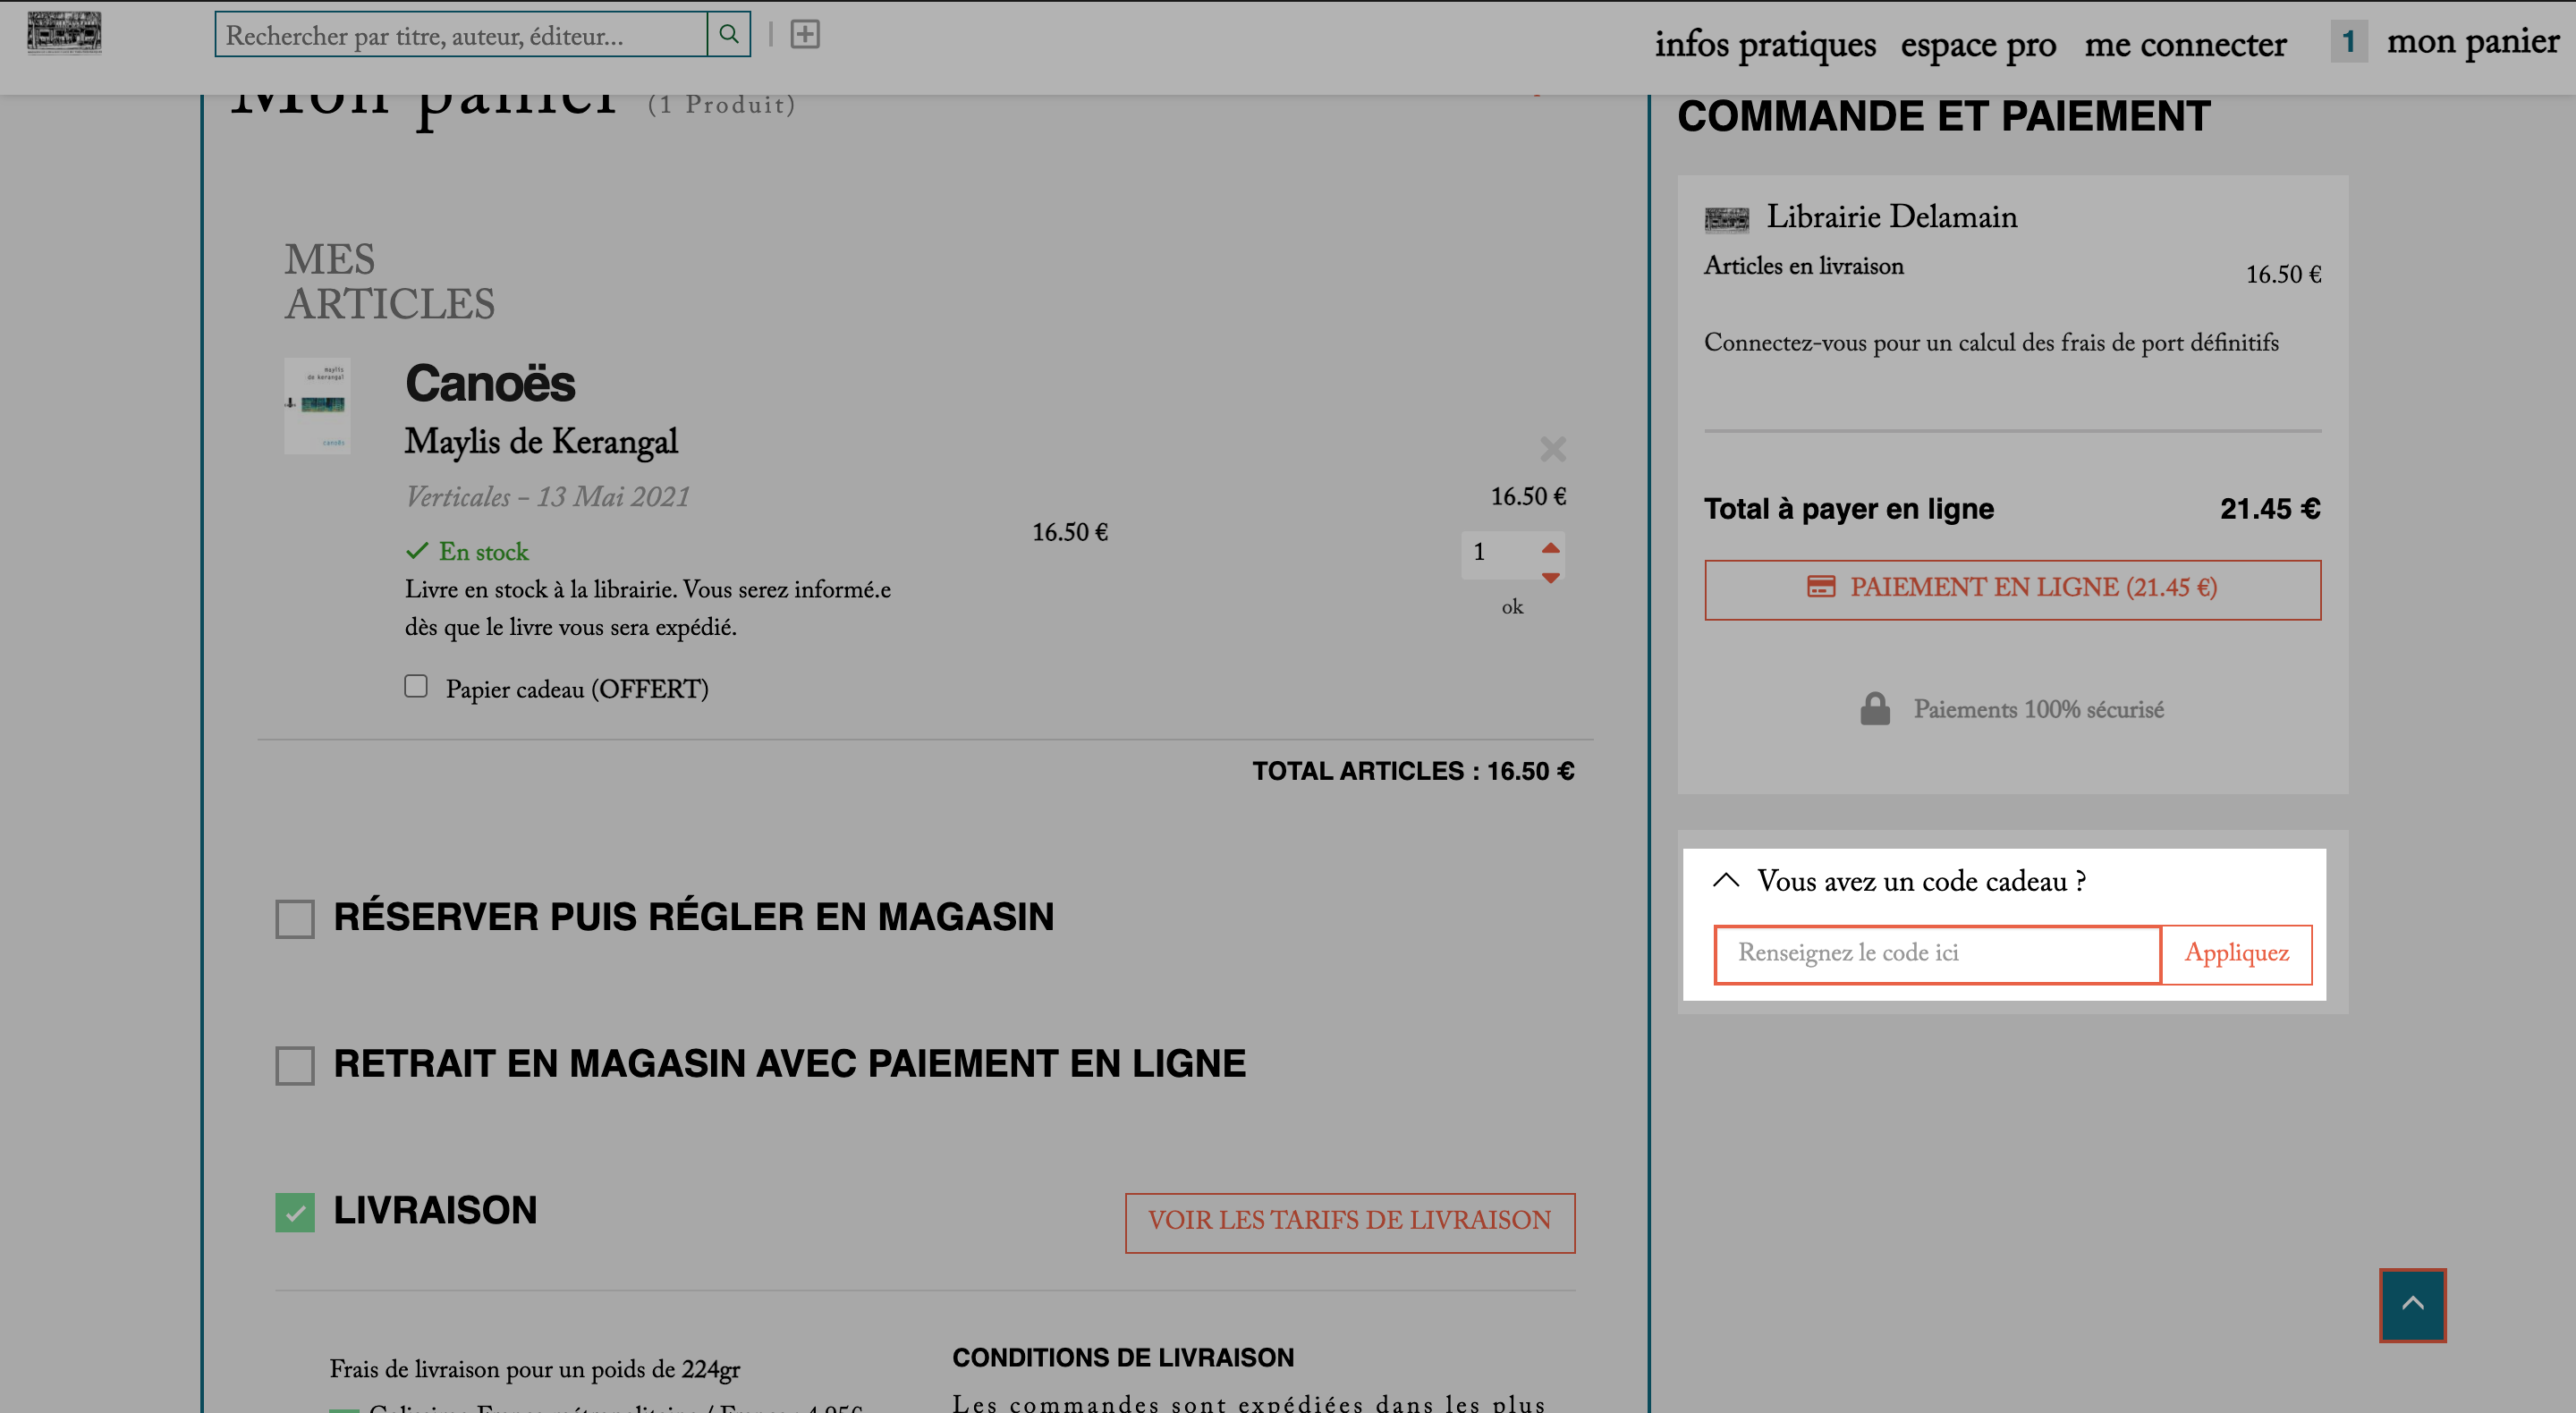This screenshot has width=2576, height=1413.
Task: Click me connecter link
Action: [x=2185, y=44]
